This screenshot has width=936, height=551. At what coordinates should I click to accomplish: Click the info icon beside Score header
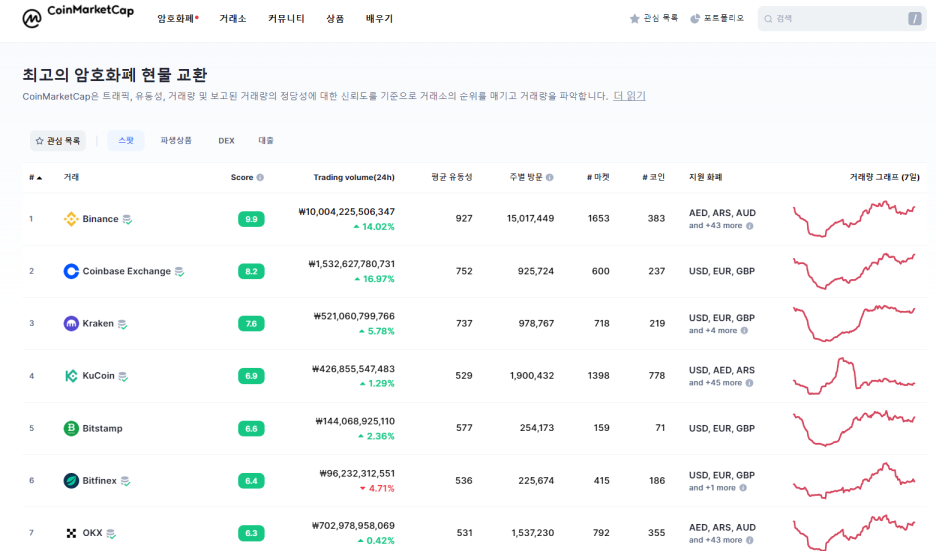(x=260, y=177)
